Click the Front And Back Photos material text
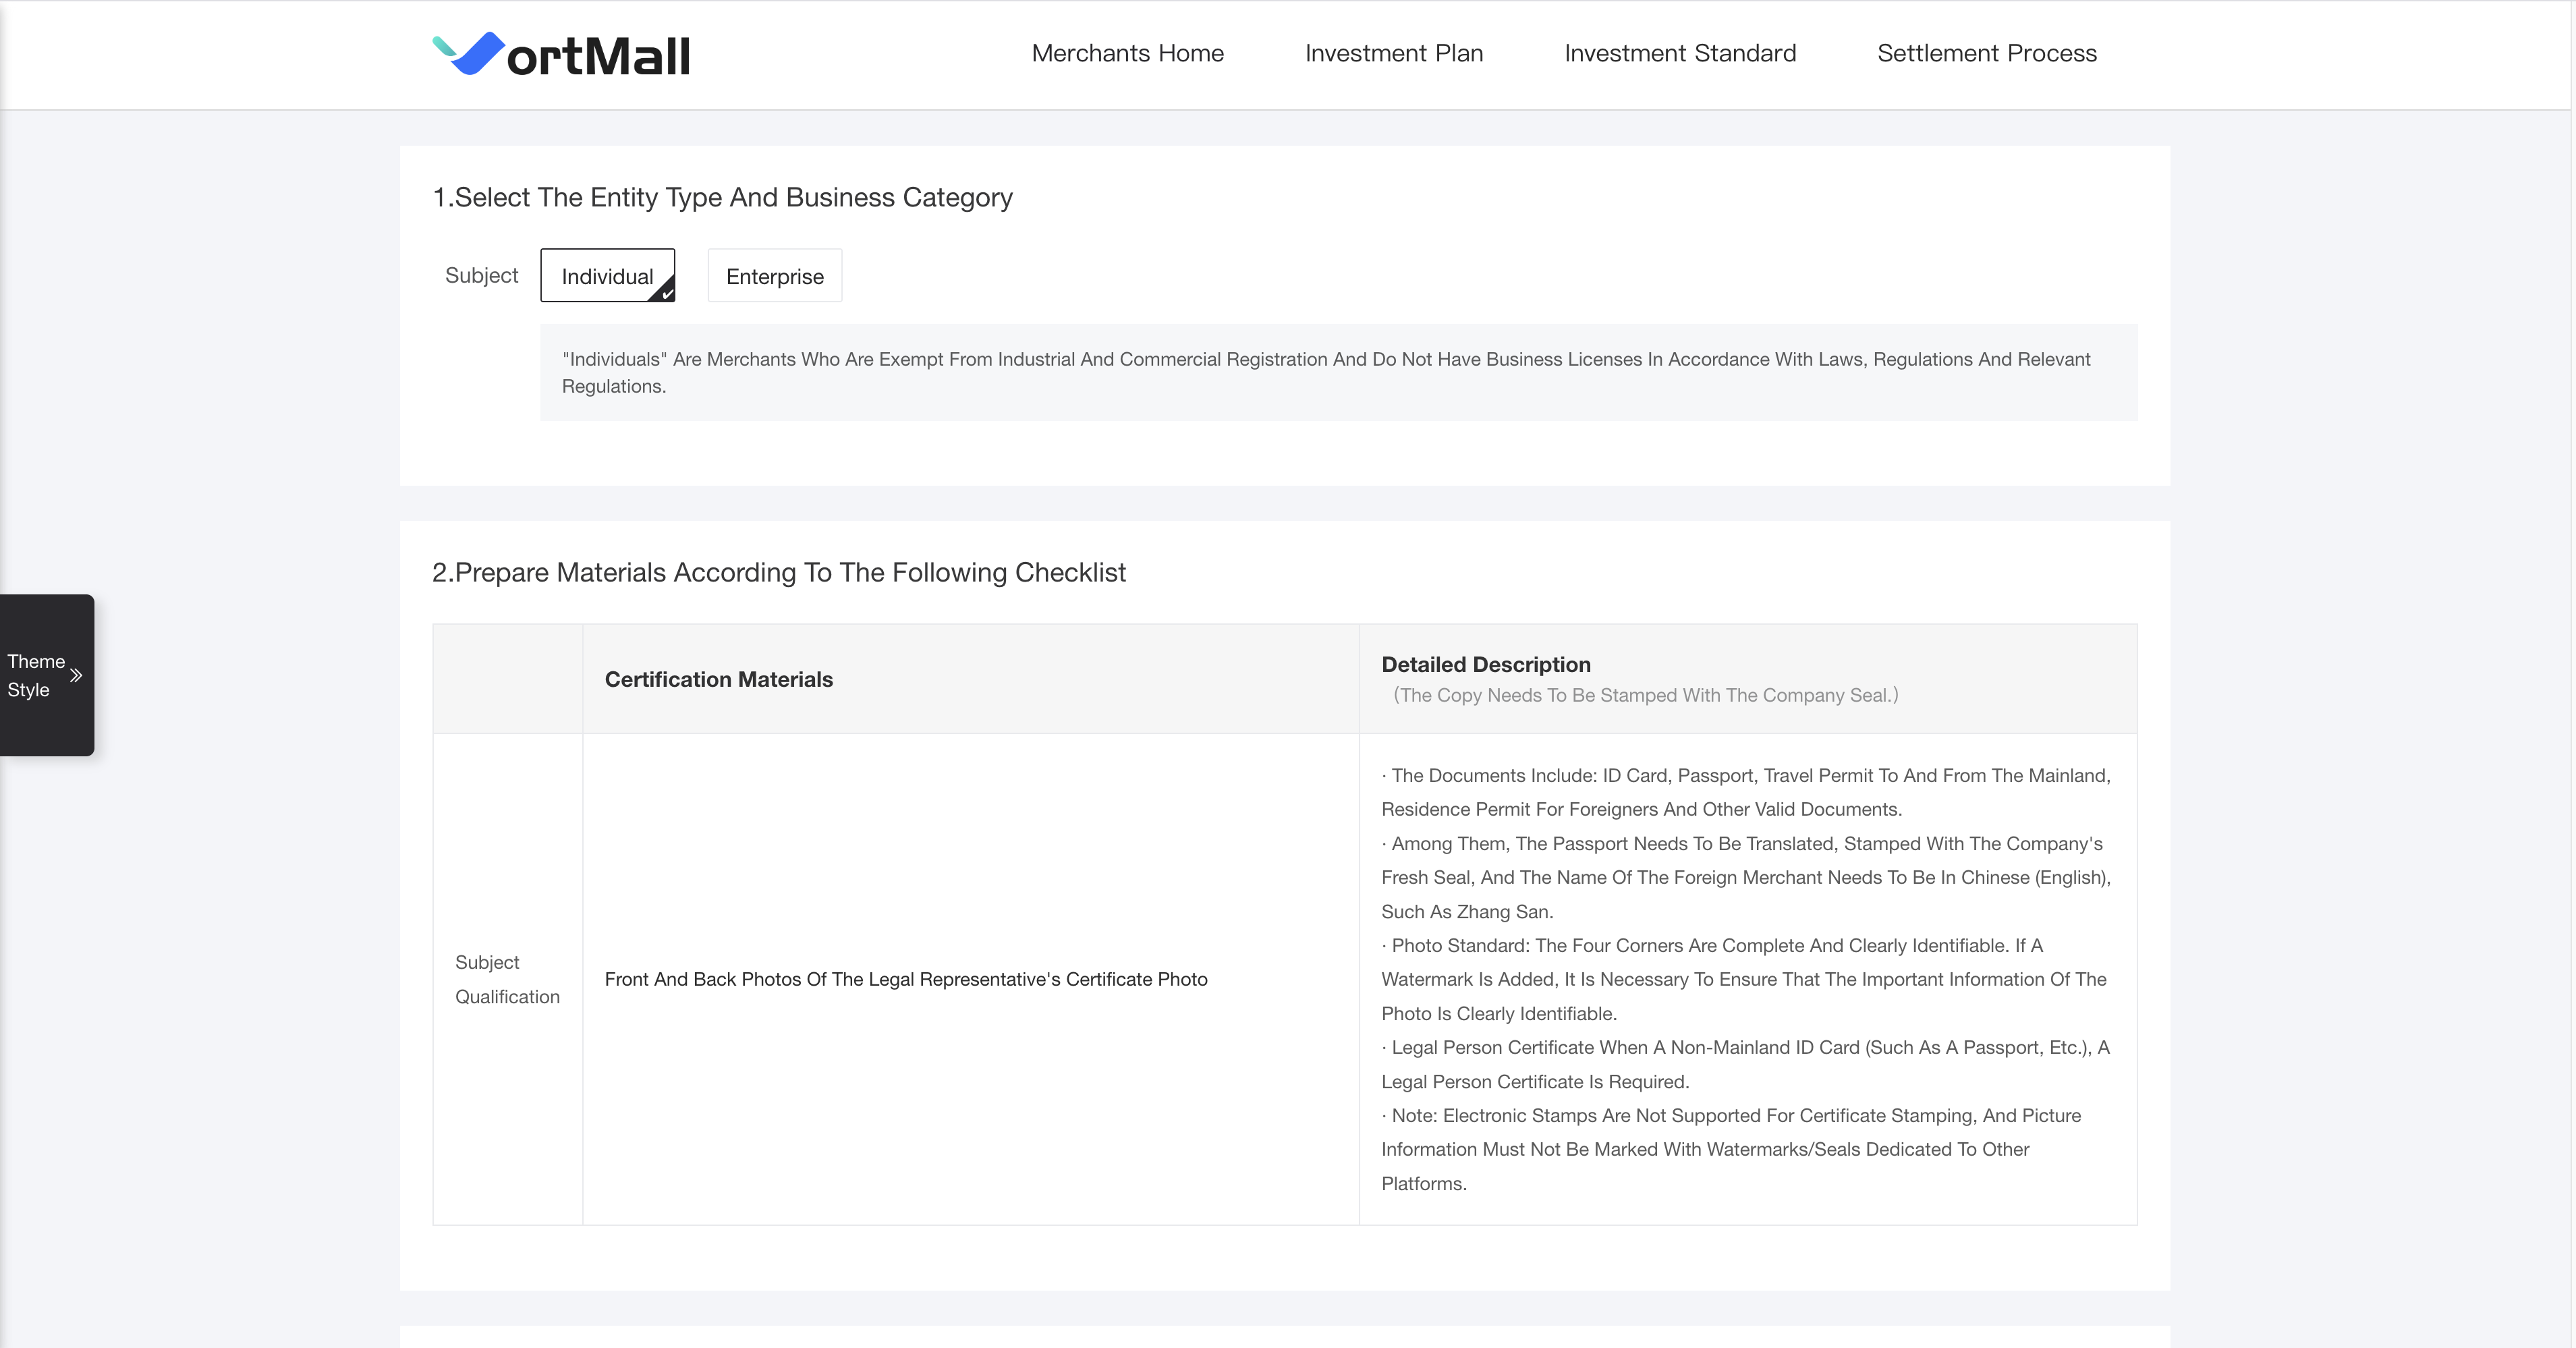The height and width of the screenshot is (1348, 2576). tap(905, 979)
